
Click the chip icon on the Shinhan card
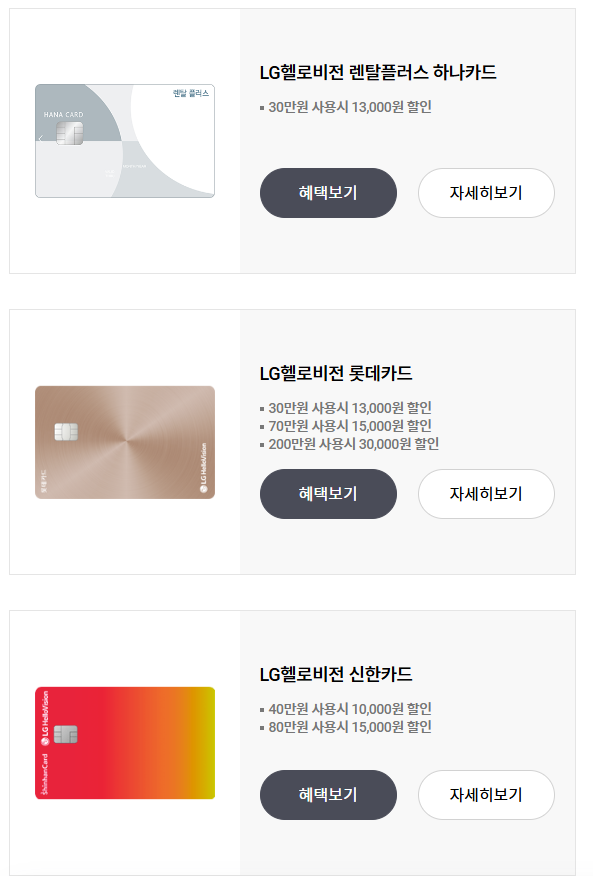(65, 734)
